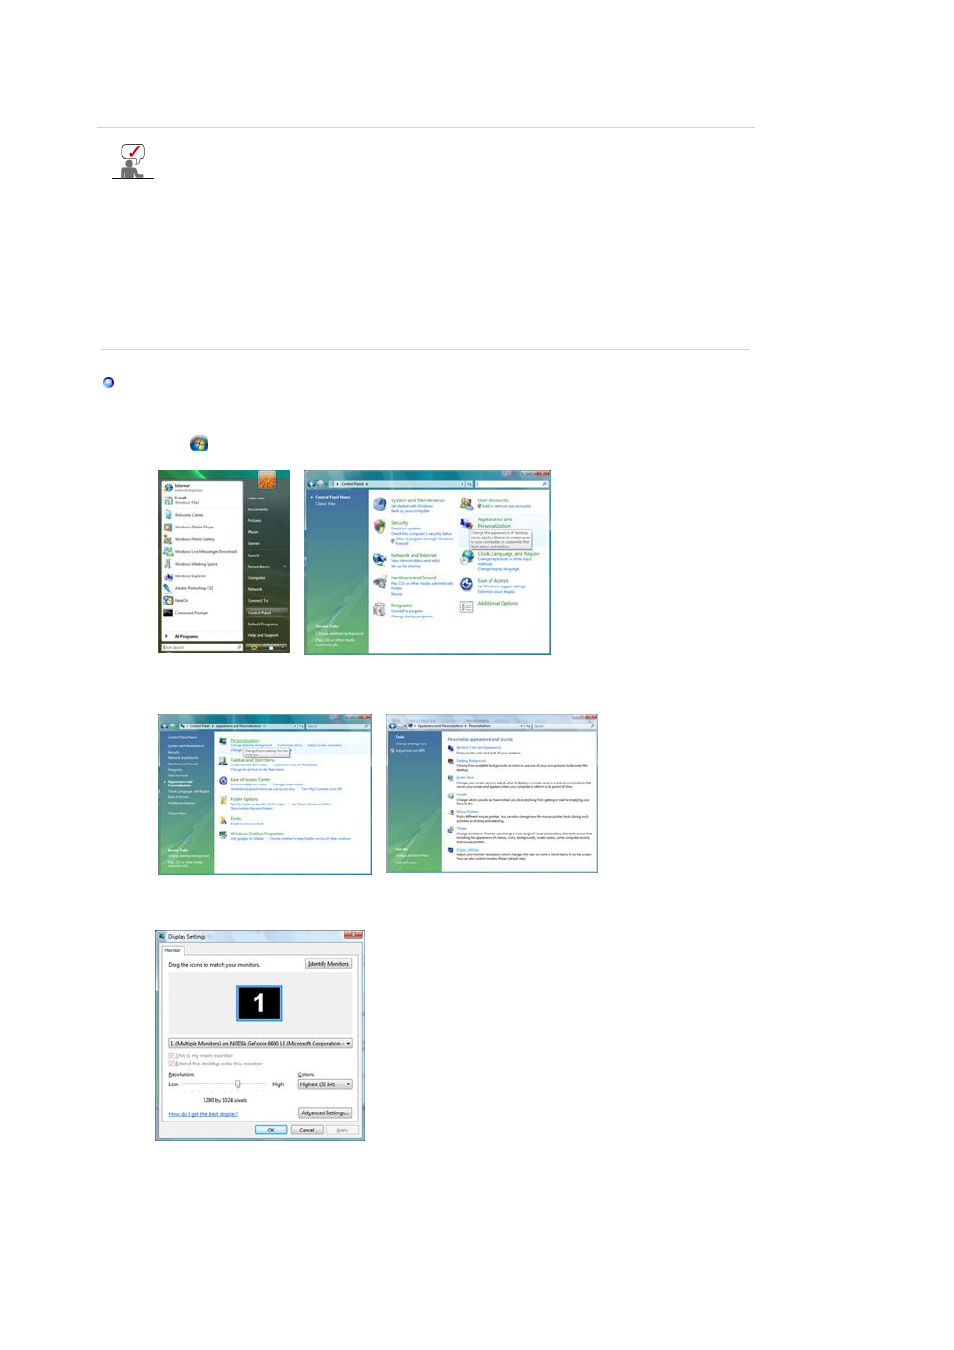954x1350 pixels.
Task: Click Clock, Language, and Region icon
Action: pyautogui.click(x=466, y=557)
